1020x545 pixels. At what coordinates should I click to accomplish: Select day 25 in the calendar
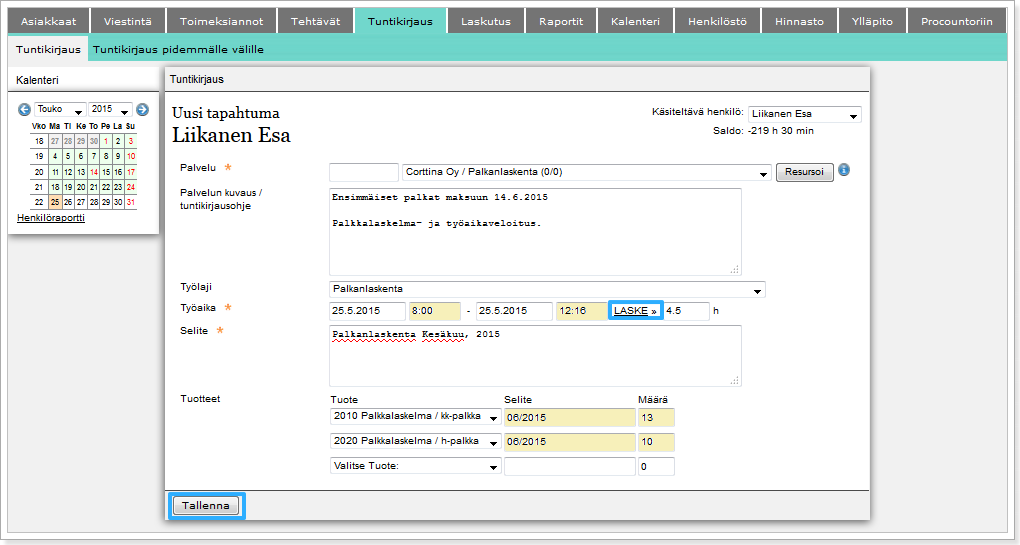click(x=55, y=202)
